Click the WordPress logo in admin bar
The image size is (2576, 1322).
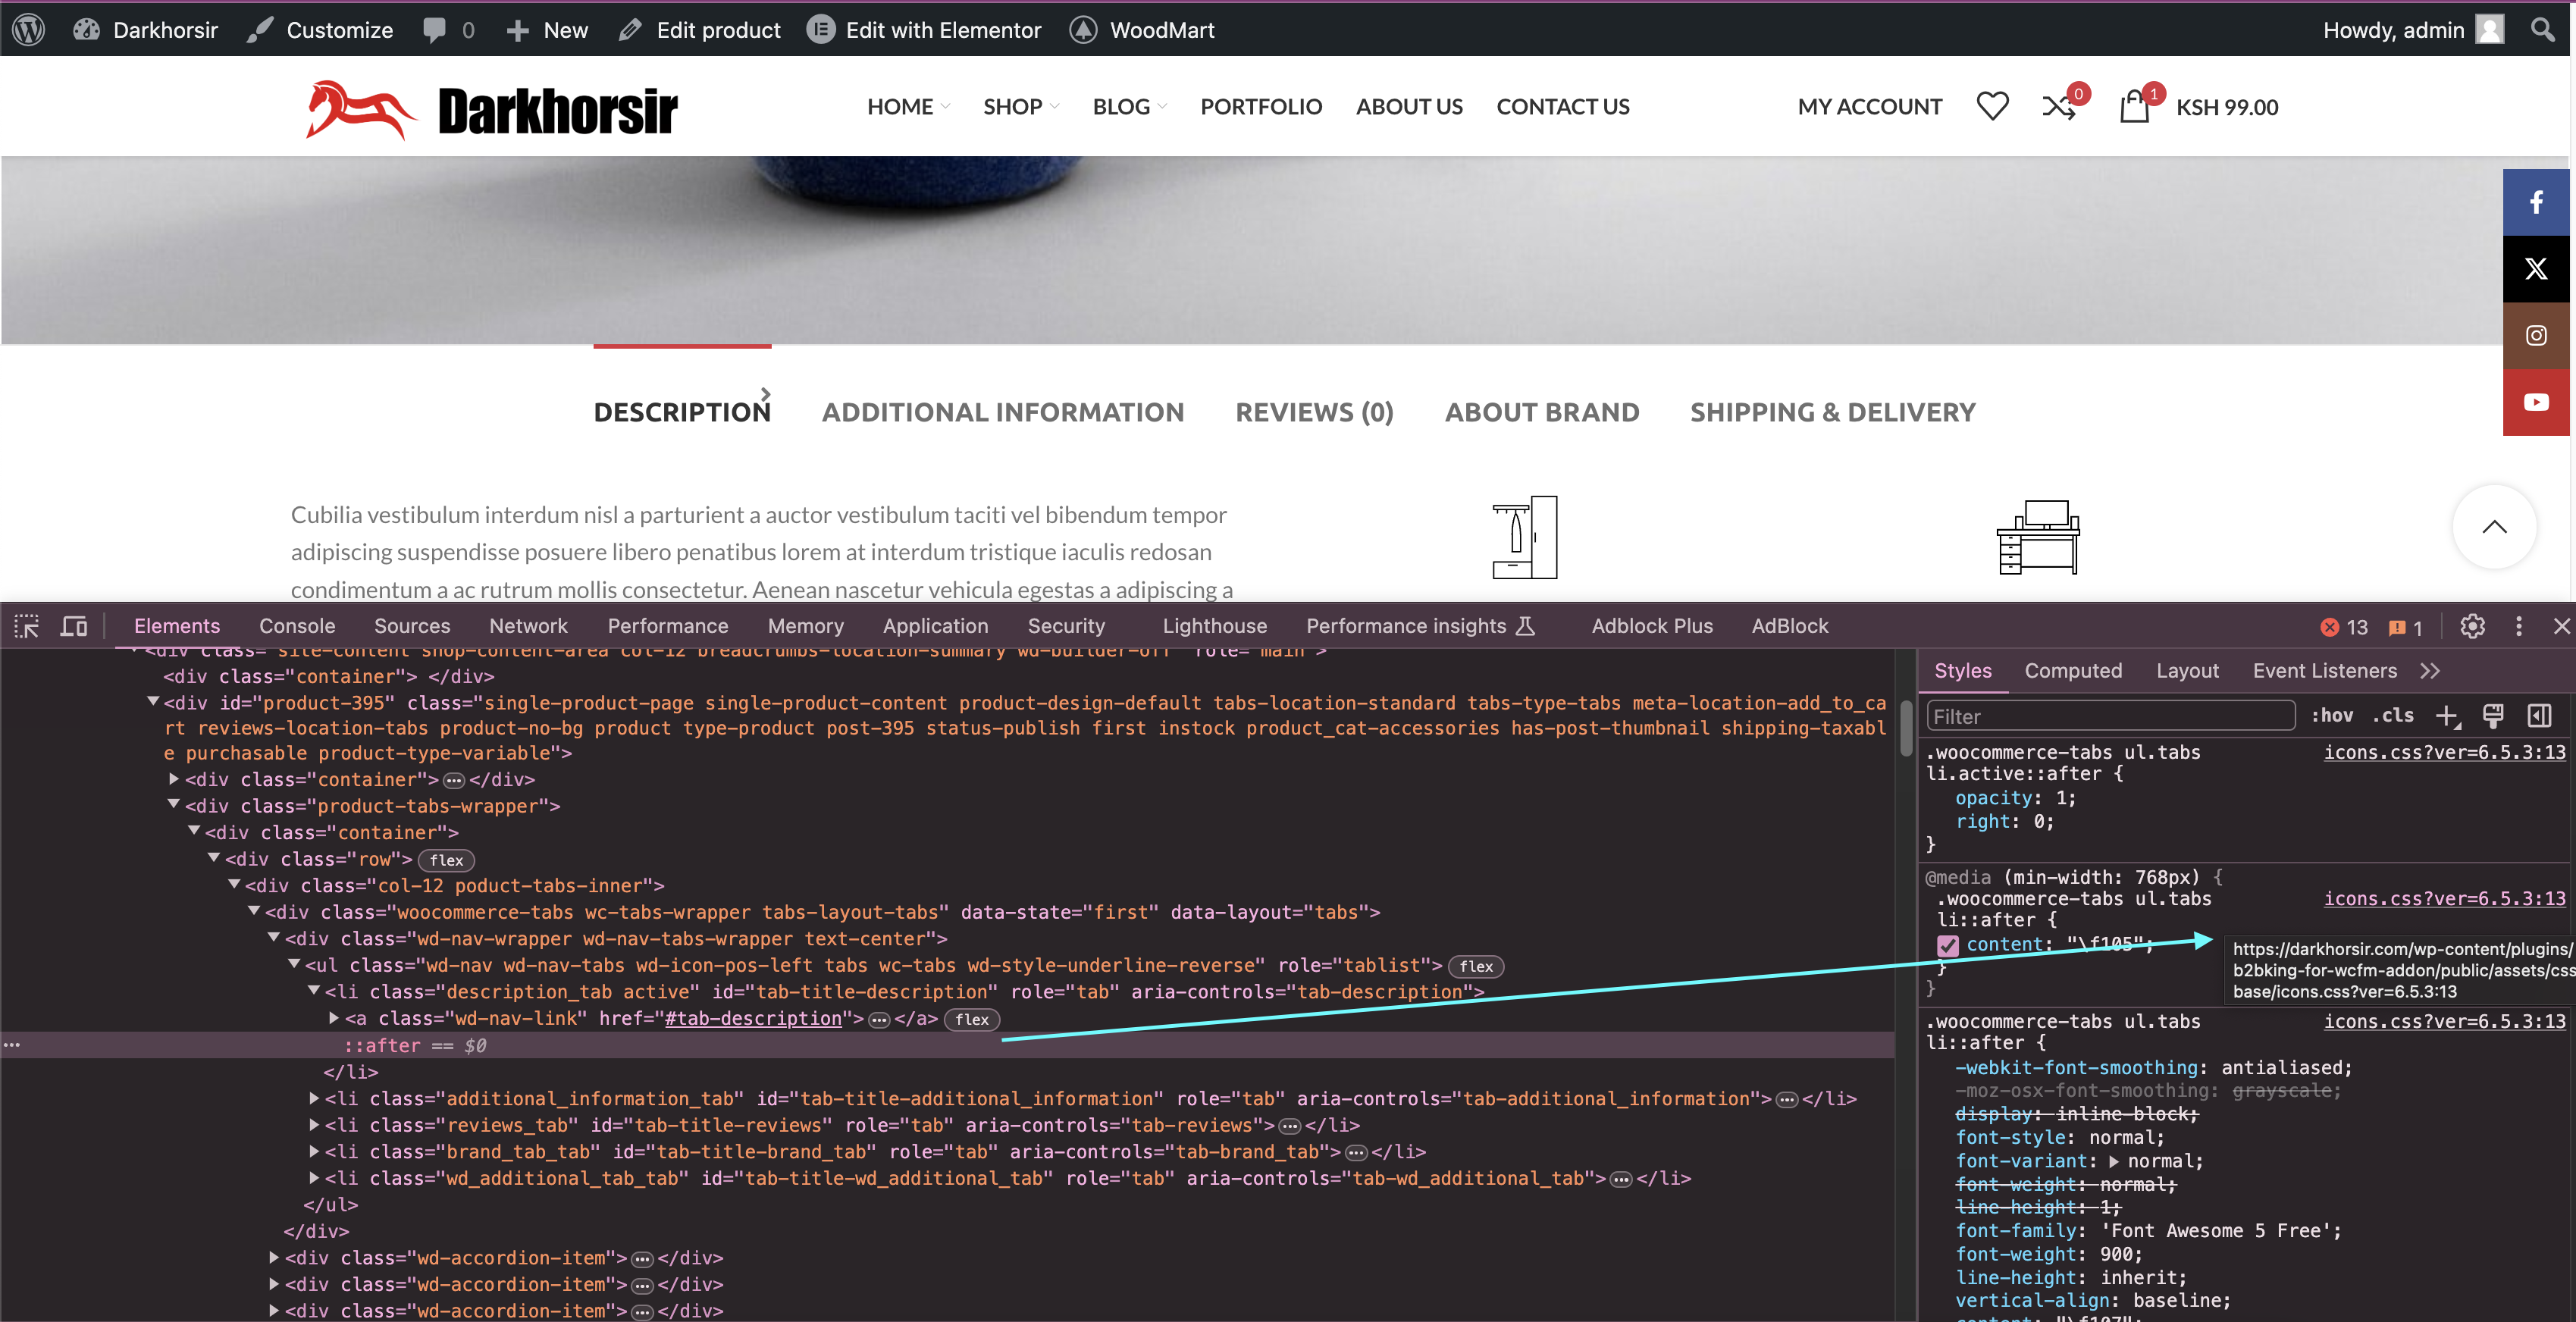pos(29,29)
